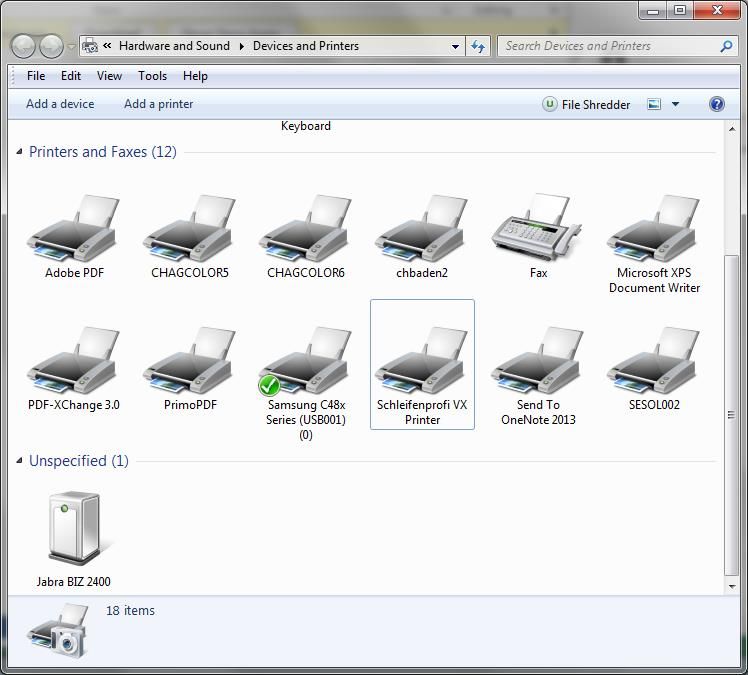Click Add a printer
The height and width of the screenshot is (675, 748).
[x=158, y=104]
